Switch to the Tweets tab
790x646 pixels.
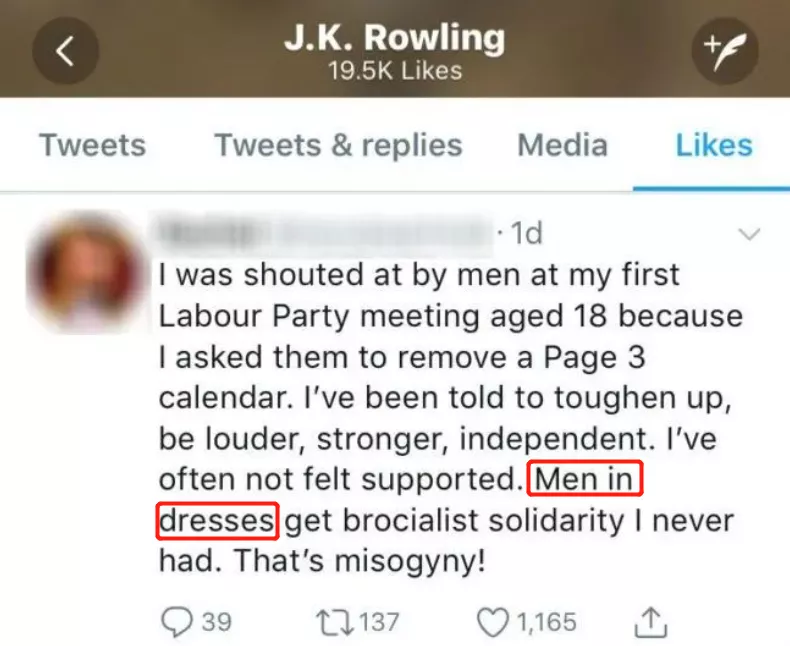[x=92, y=145]
